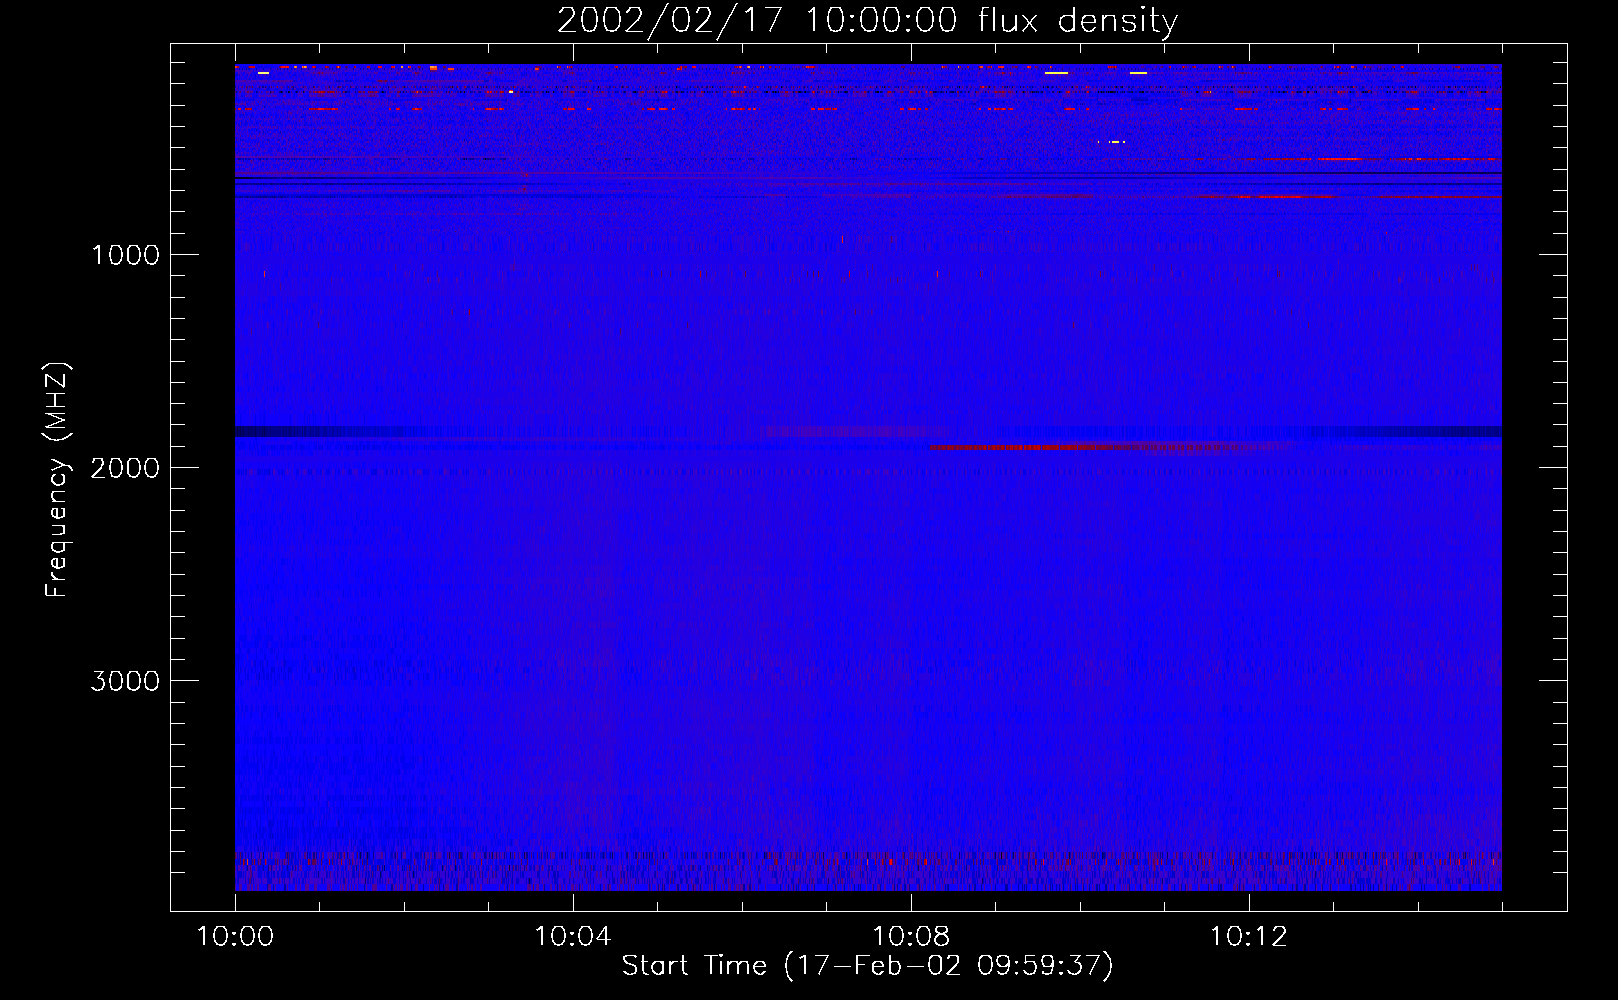Viewport: 1618px width, 1000px height.
Task: Click the '10:08' time tick label
Action: coord(911,937)
